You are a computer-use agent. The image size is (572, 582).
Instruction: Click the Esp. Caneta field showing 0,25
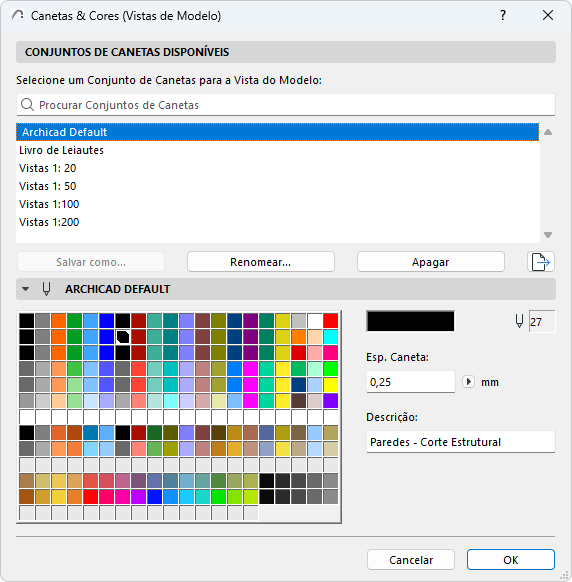pos(411,382)
